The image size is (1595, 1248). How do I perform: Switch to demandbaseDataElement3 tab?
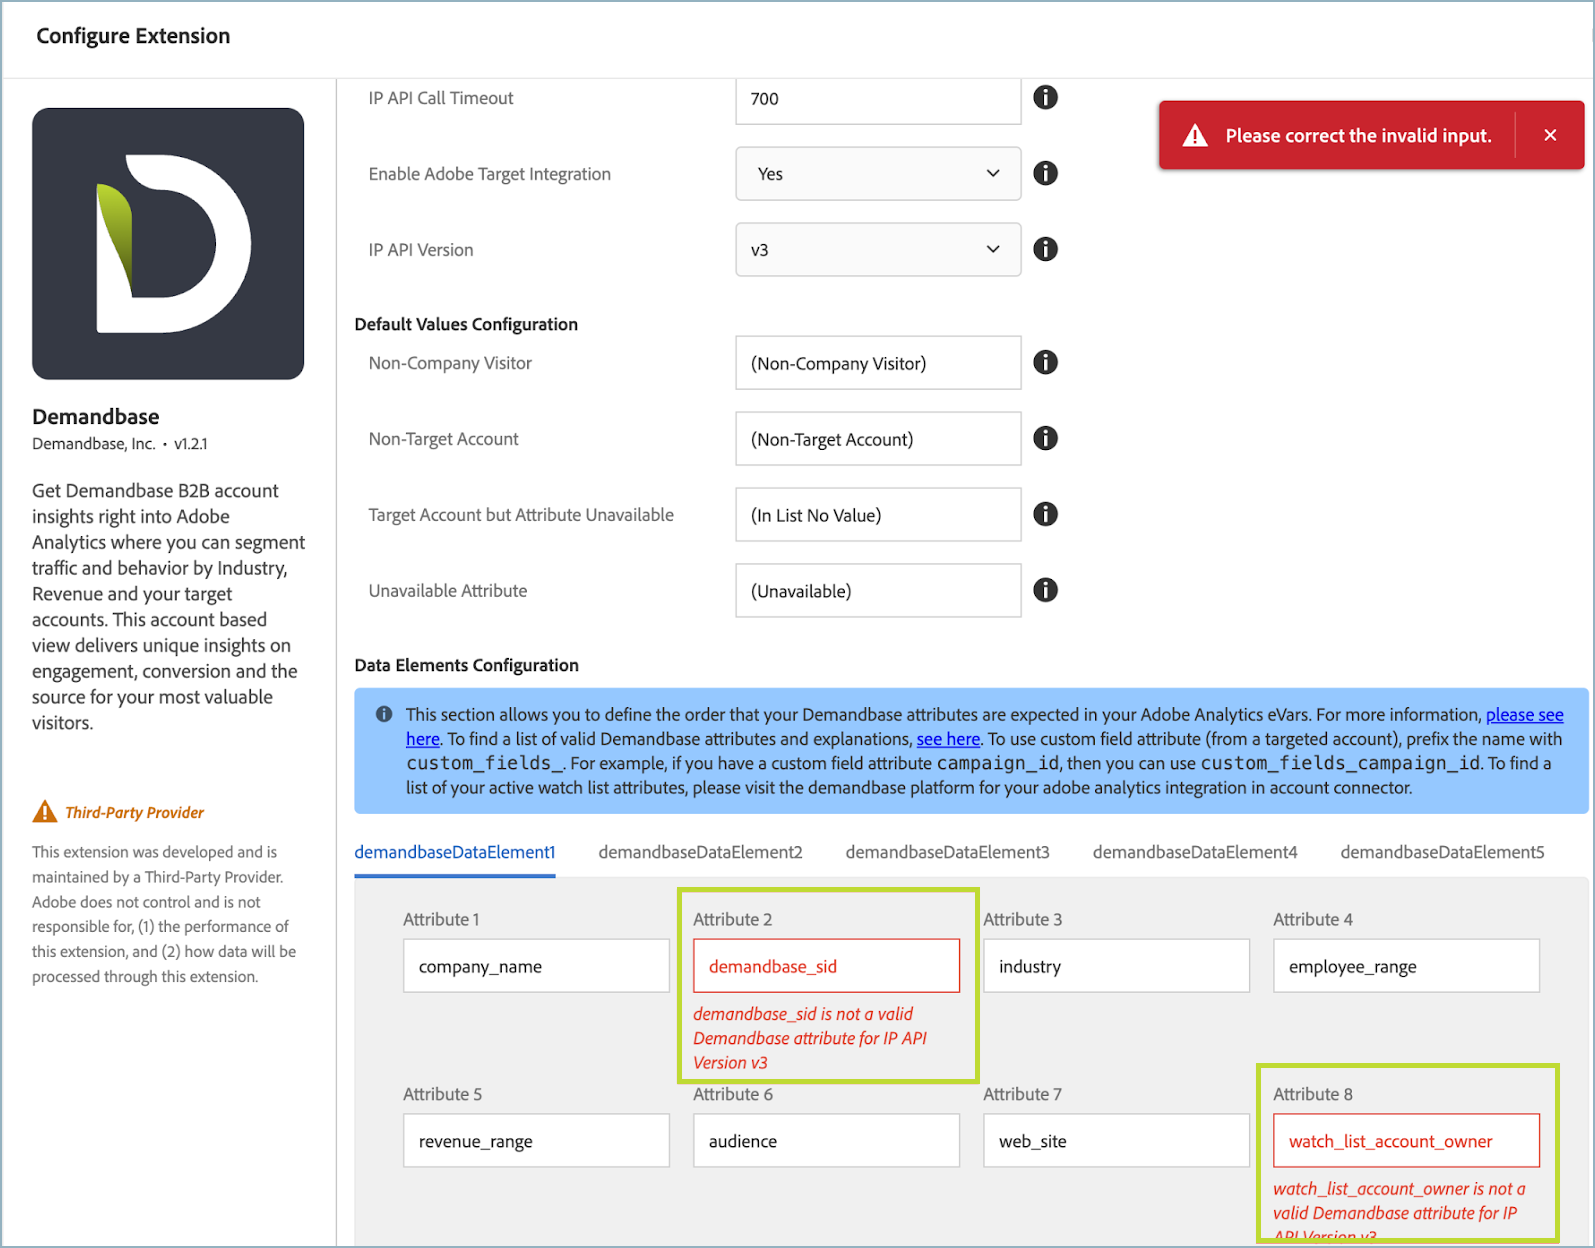pyautogui.click(x=948, y=852)
